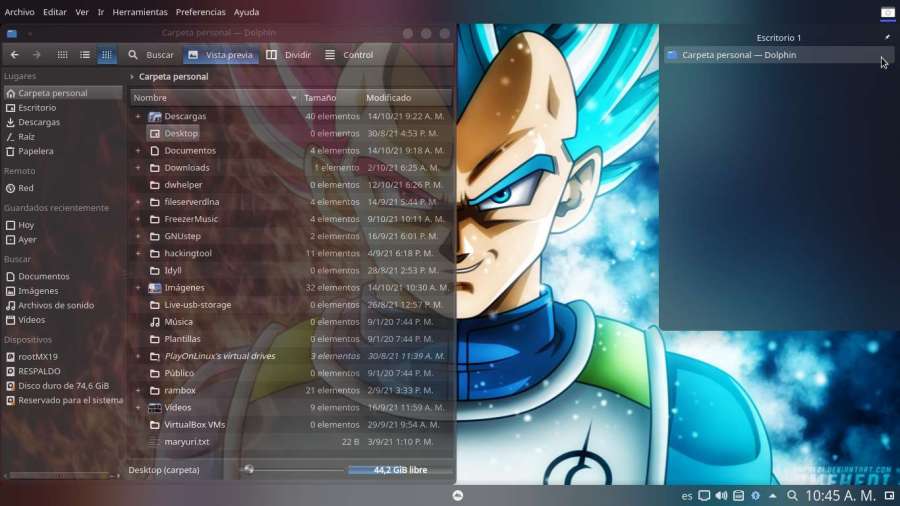This screenshot has width=900, height=506.
Task: Open the Buscar search tool
Action: pyautogui.click(x=150, y=55)
